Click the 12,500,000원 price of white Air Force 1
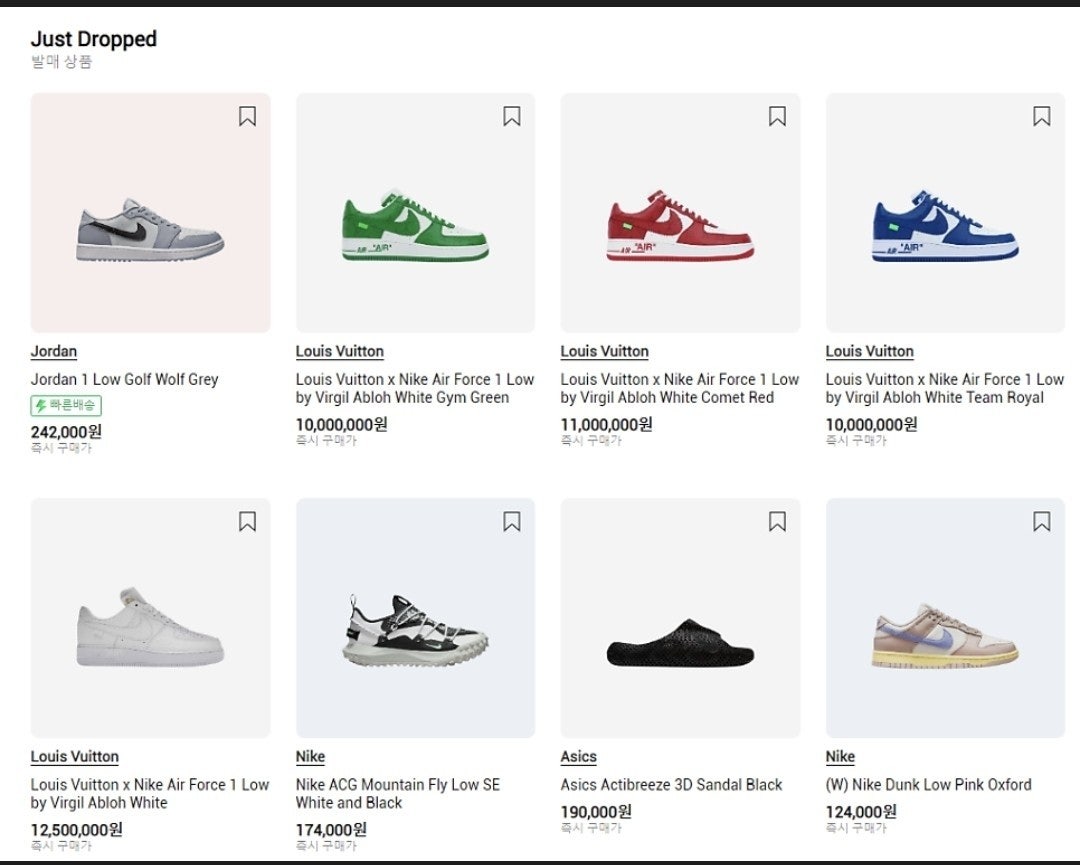This screenshot has height=865, width=1080. pos(76,830)
